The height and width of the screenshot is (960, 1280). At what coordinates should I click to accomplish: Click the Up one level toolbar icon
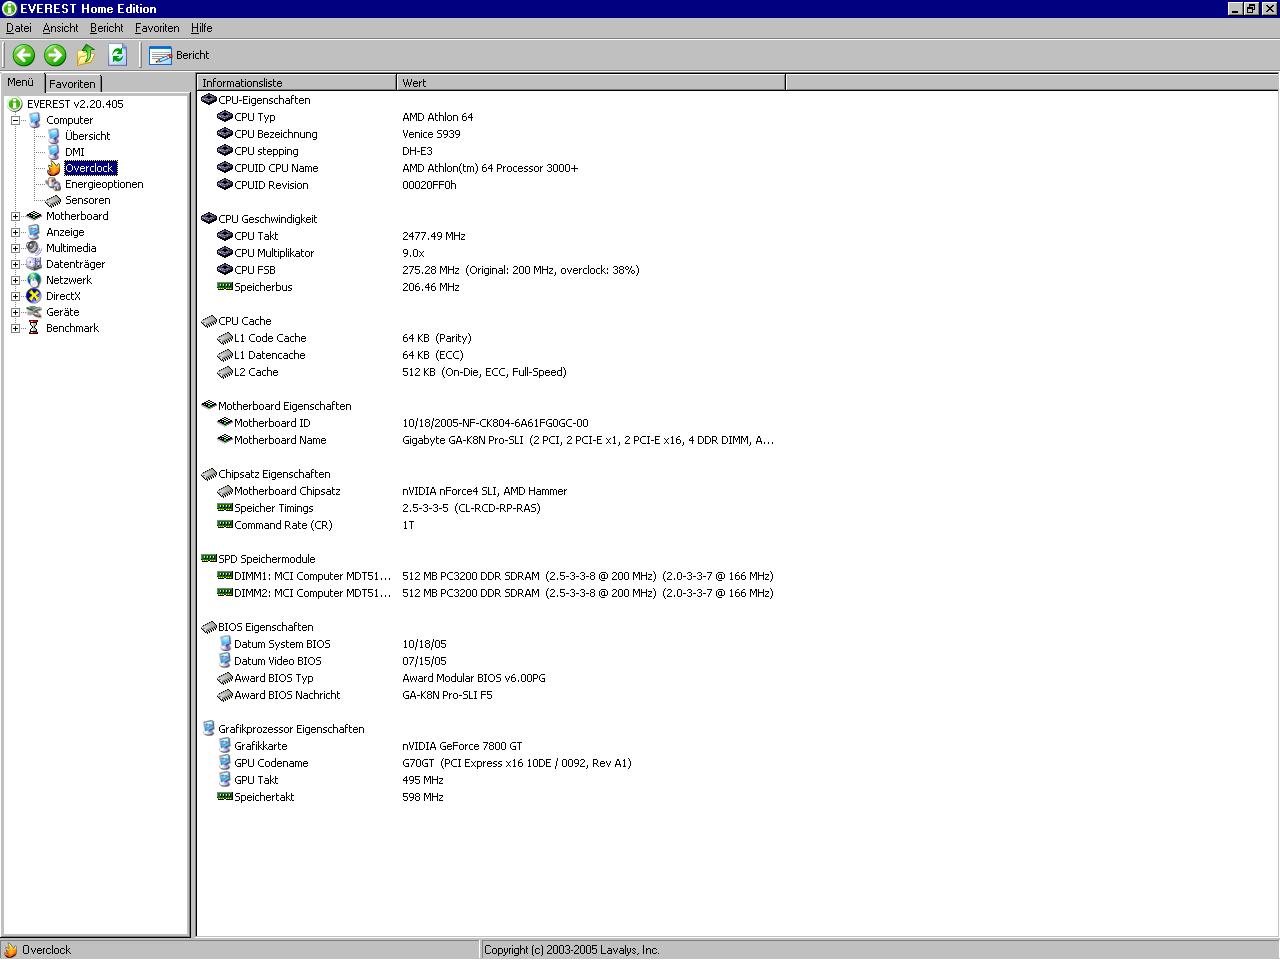(86, 55)
